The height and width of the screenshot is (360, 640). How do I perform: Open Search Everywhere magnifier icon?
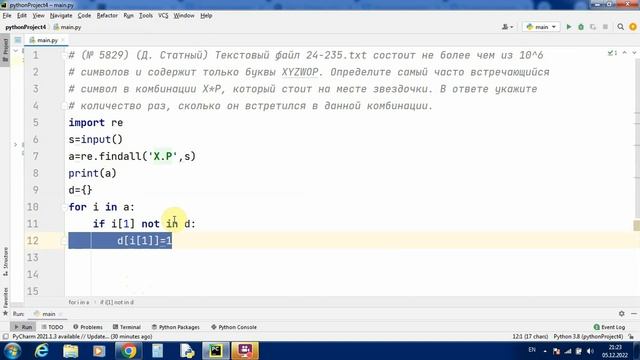[620, 27]
